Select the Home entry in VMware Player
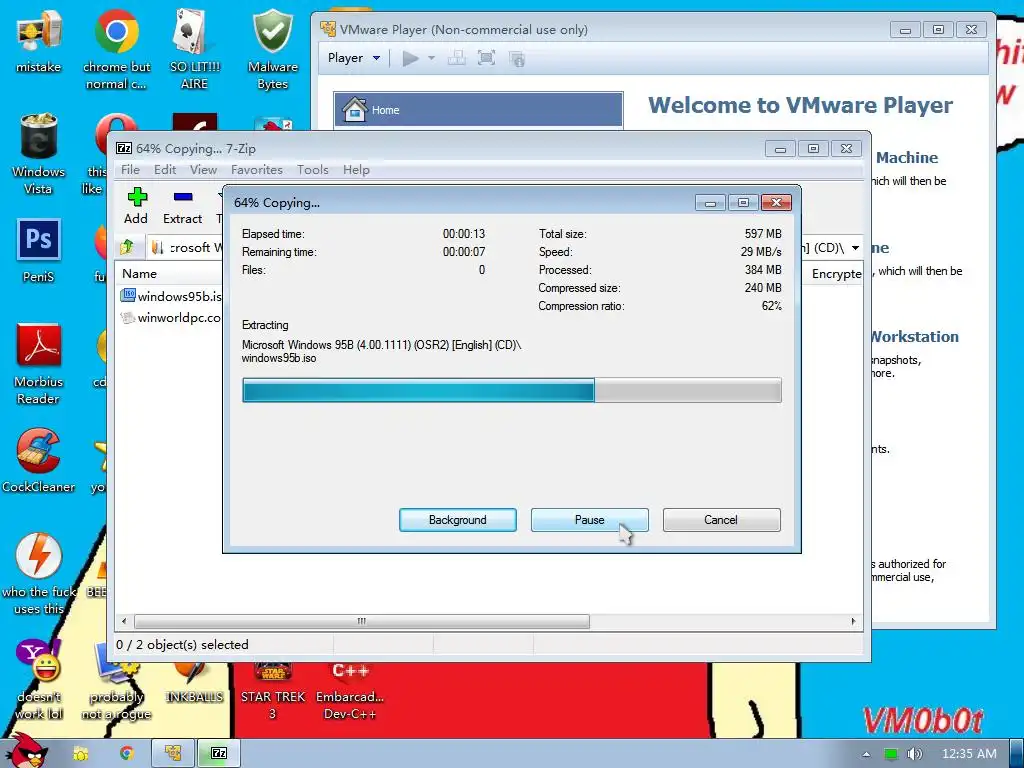 pos(478,109)
